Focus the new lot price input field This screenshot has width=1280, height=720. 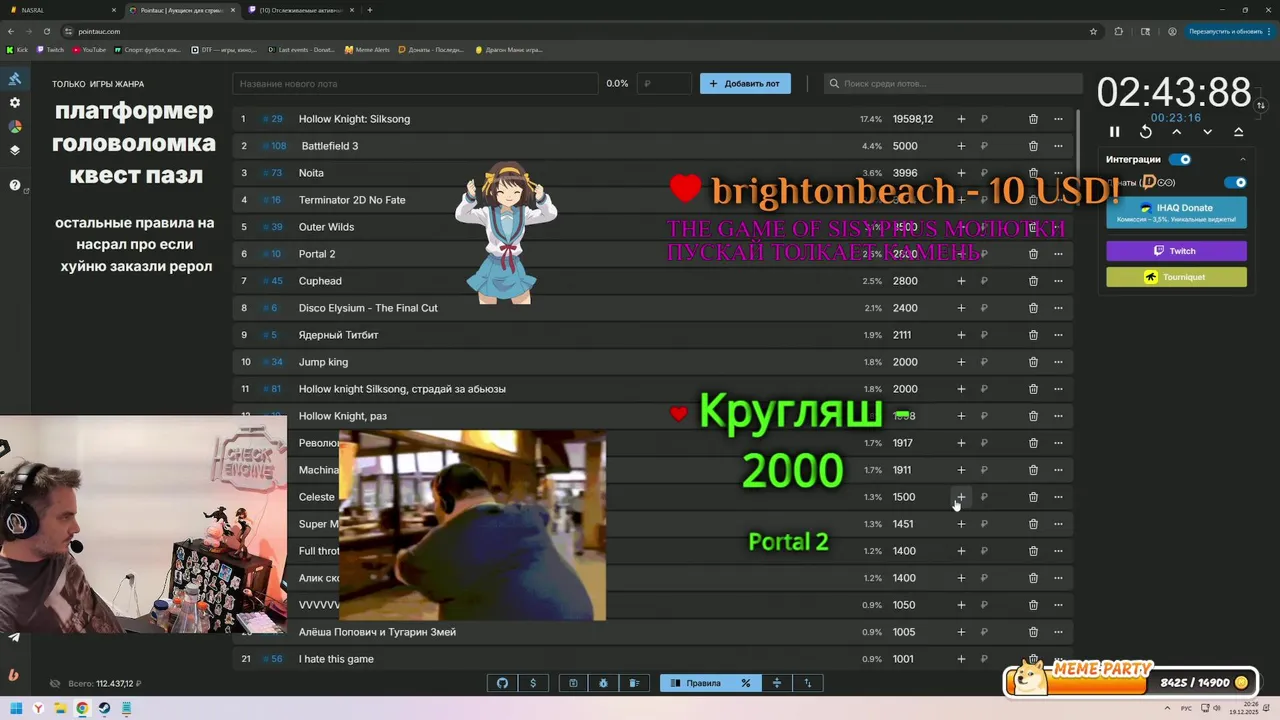664,84
